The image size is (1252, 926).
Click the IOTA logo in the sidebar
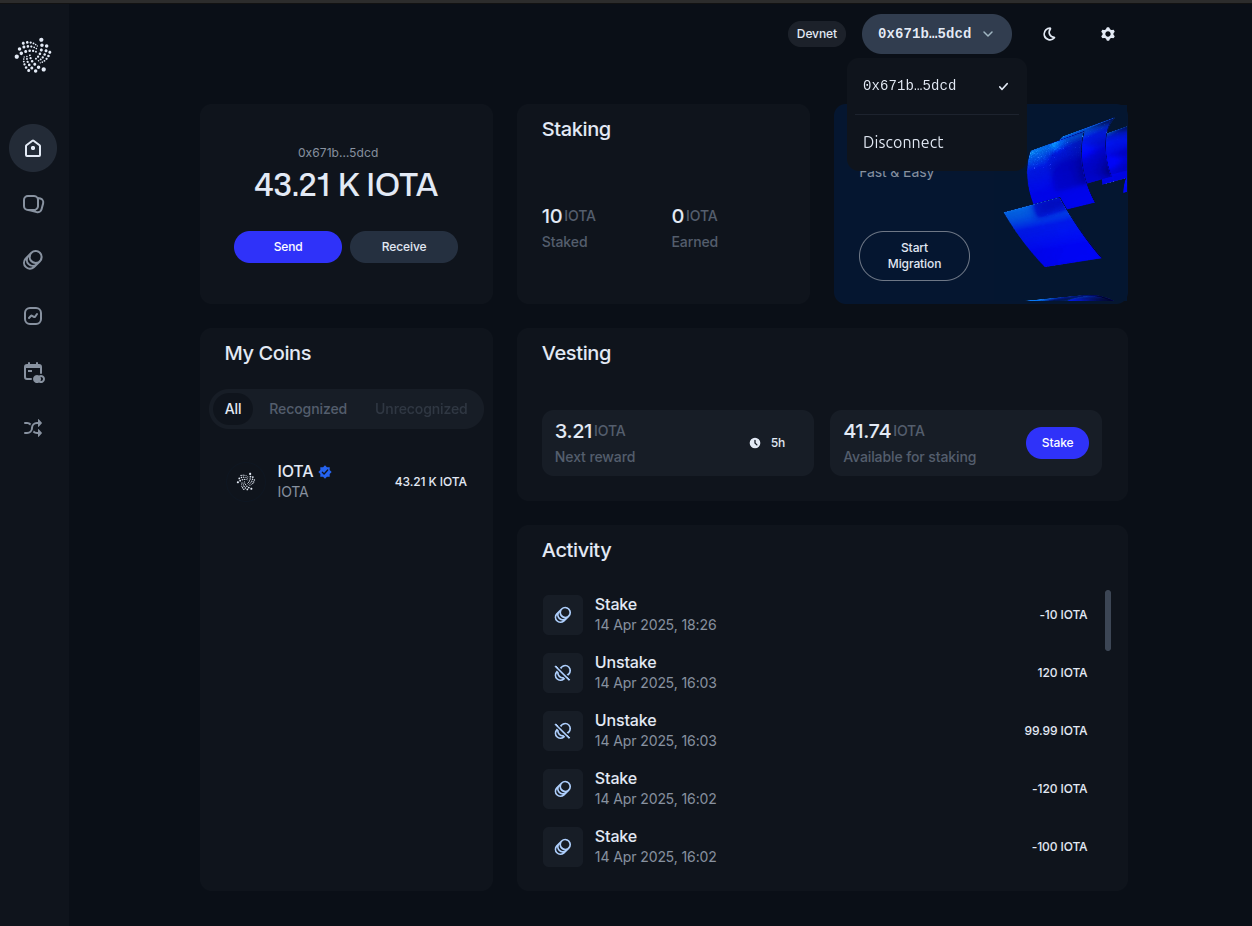coord(33,55)
